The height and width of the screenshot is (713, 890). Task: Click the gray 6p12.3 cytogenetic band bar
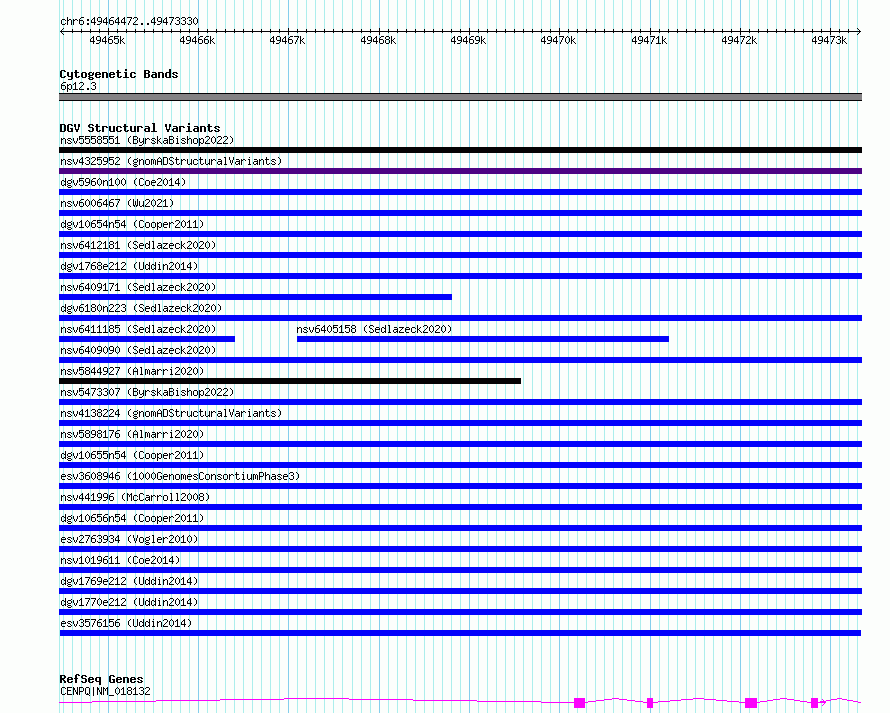point(460,97)
